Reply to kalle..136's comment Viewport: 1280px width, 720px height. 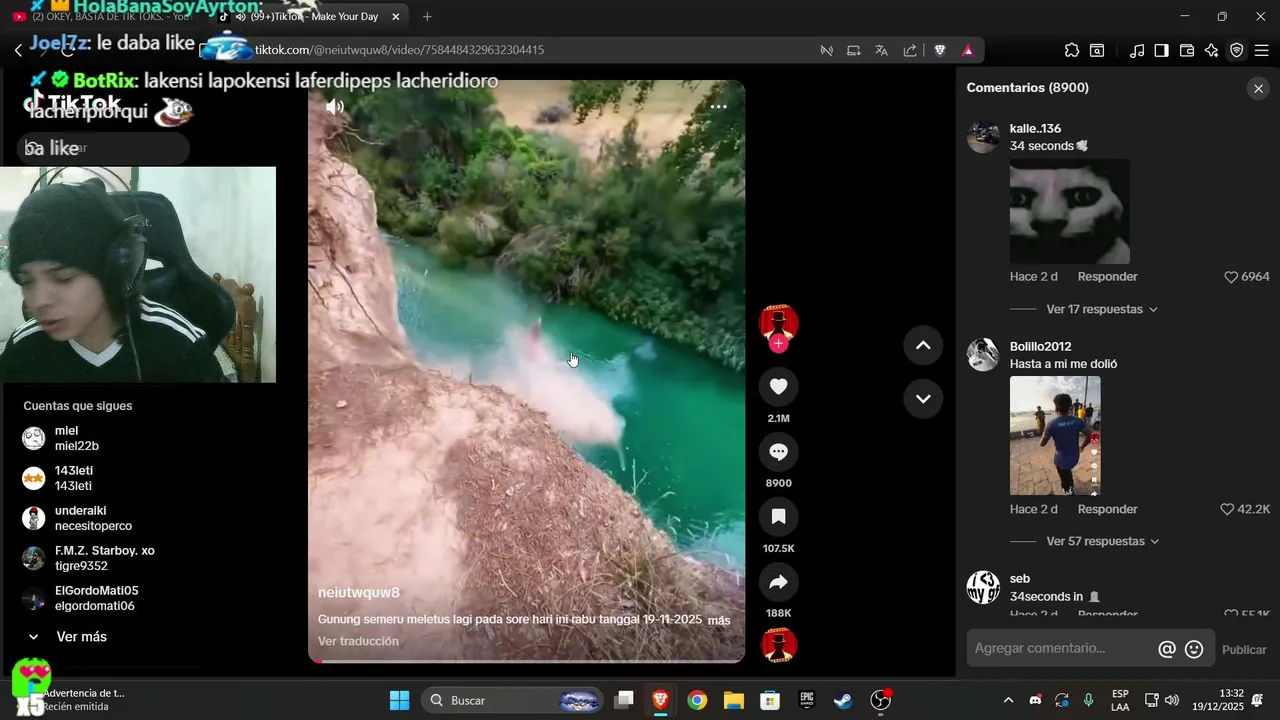click(1107, 277)
